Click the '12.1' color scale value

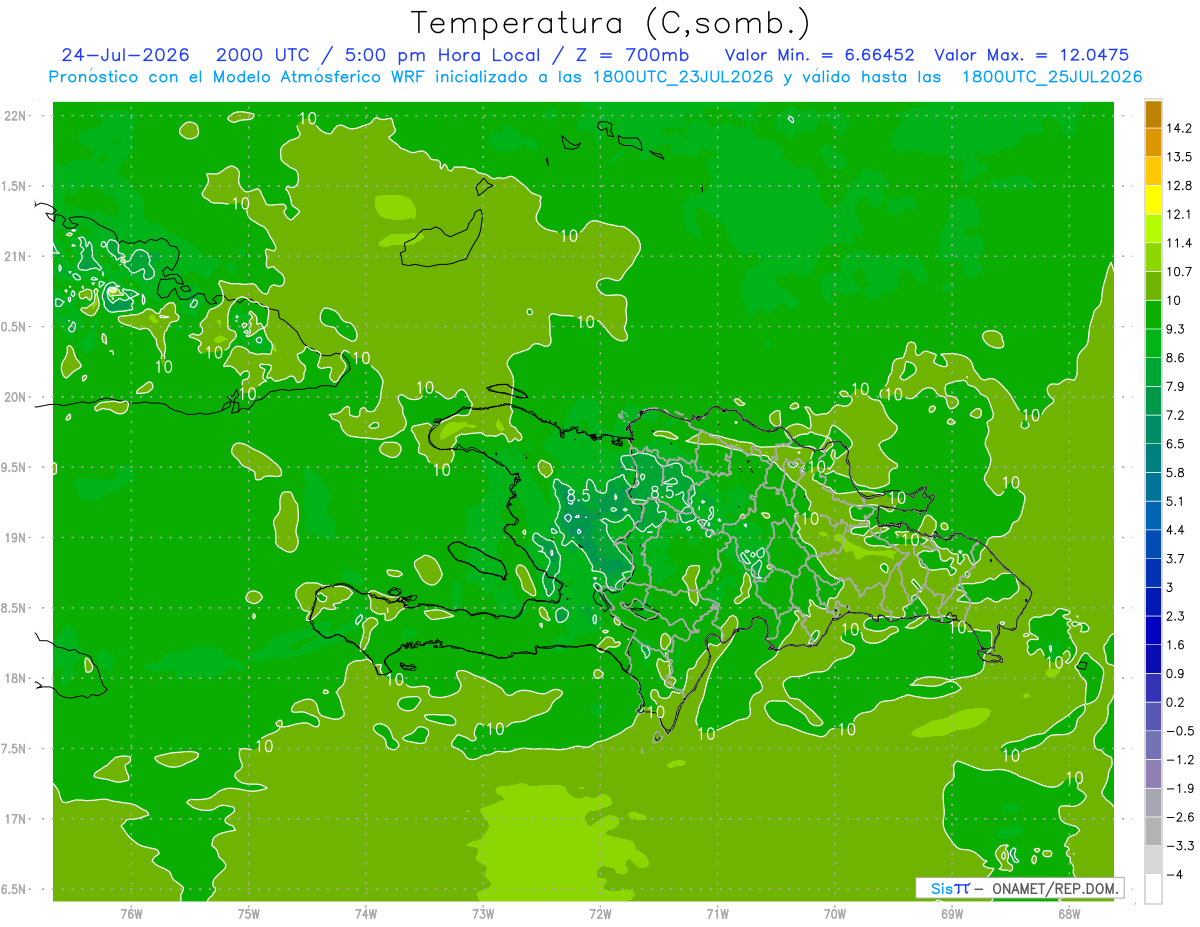coord(1179,214)
